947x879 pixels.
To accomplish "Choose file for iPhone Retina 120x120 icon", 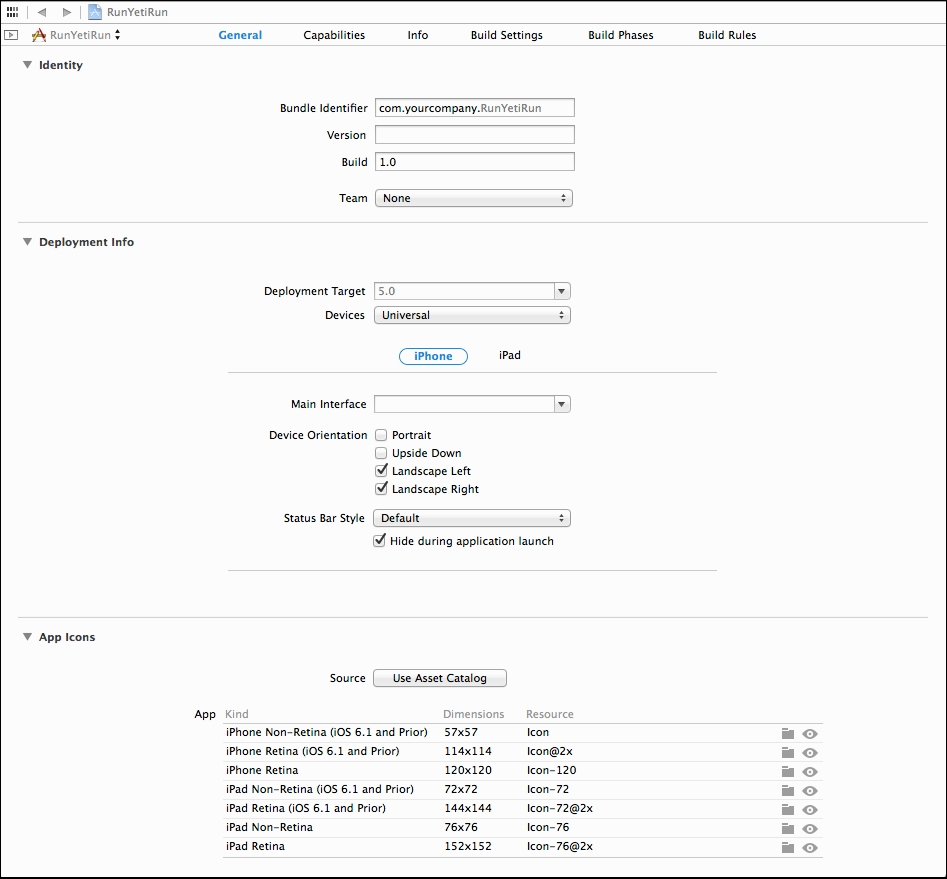I will click(788, 771).
